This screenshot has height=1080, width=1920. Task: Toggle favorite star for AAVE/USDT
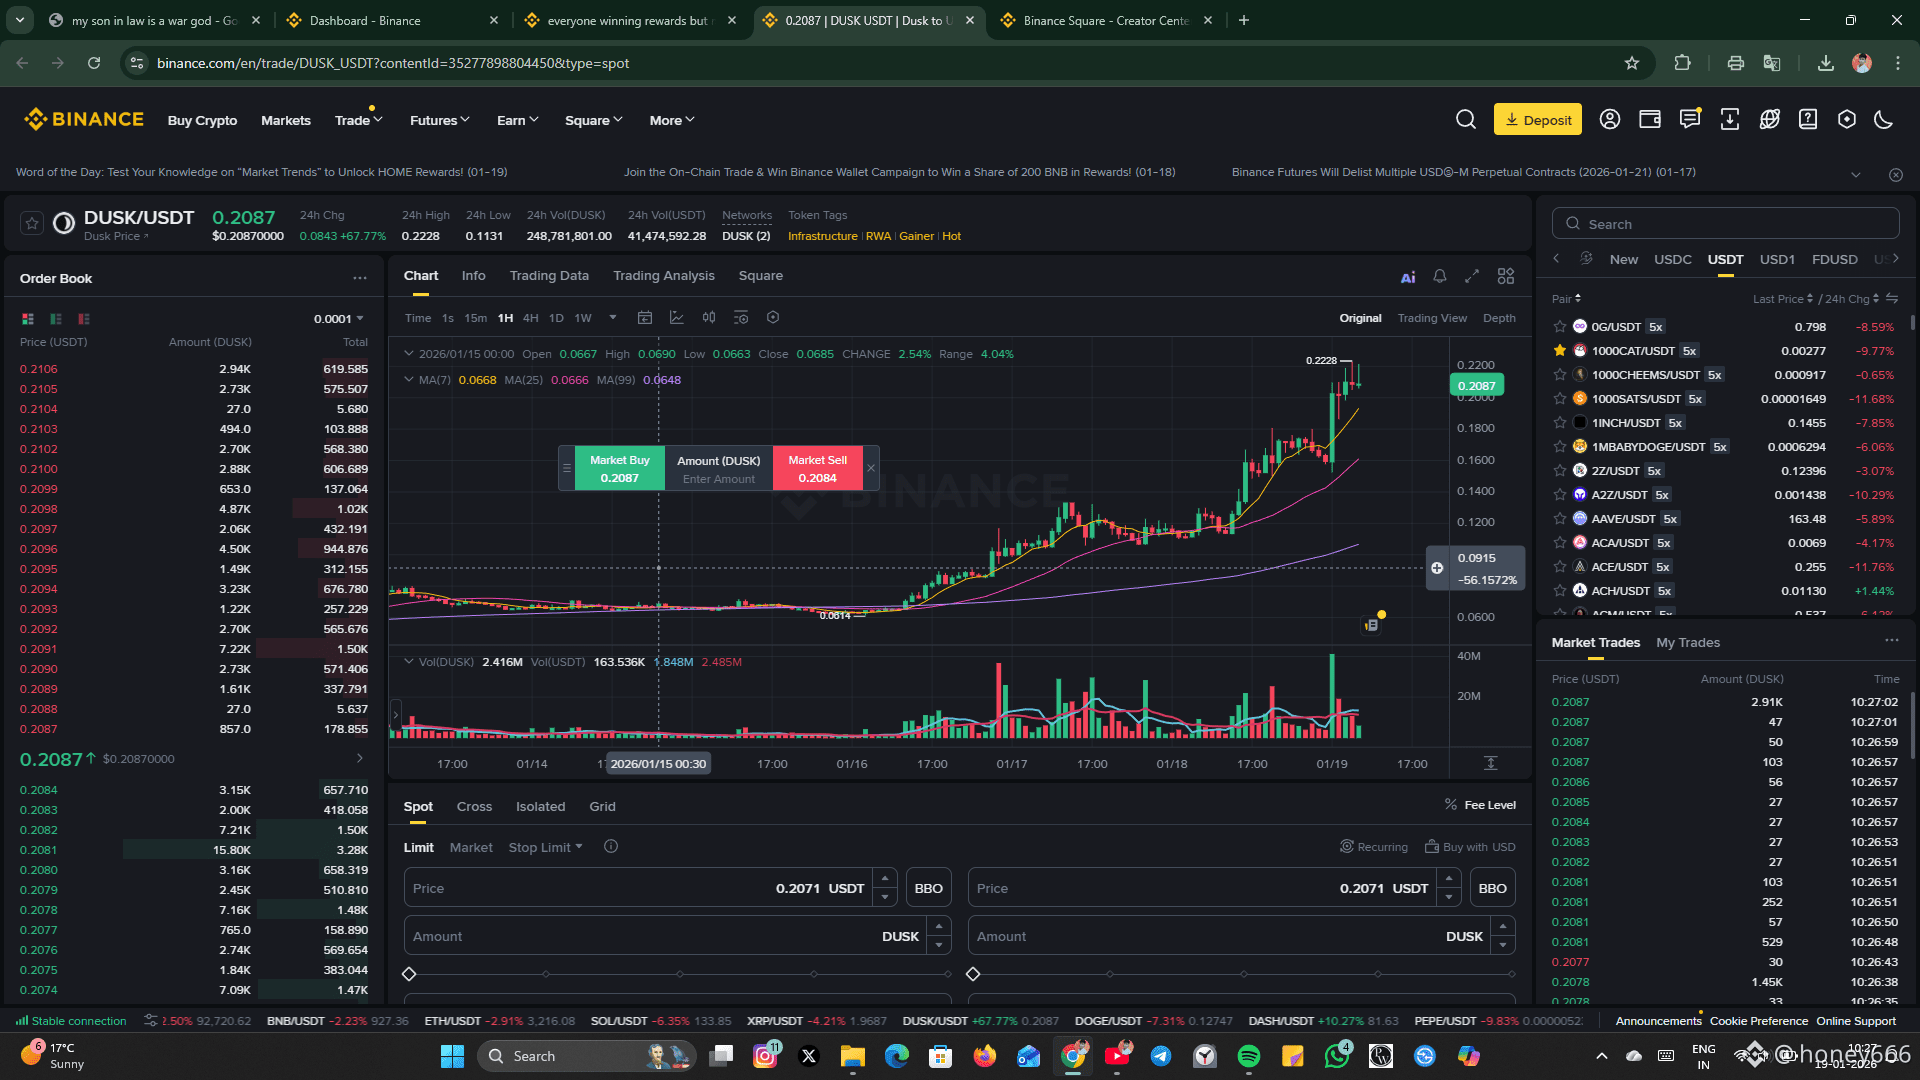tap(1560, 519)
